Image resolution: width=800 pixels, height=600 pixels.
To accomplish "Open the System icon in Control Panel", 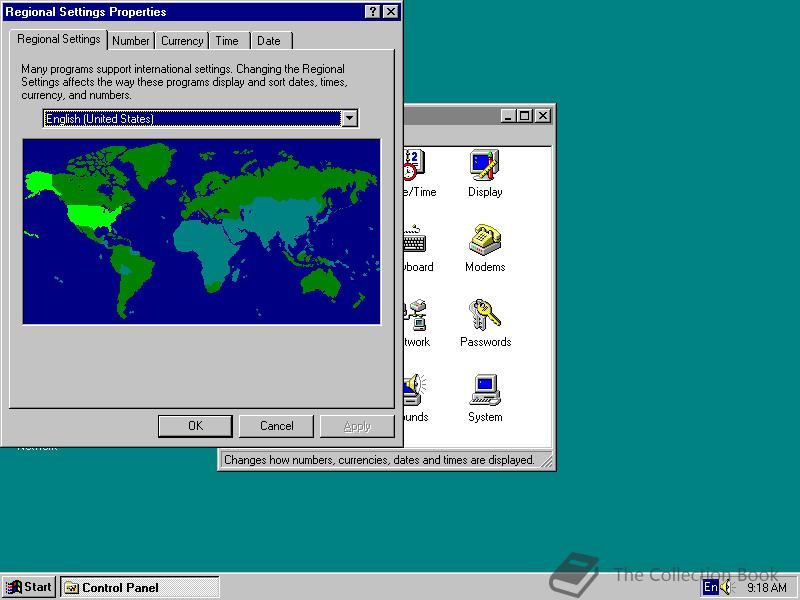I will point(485,398).
